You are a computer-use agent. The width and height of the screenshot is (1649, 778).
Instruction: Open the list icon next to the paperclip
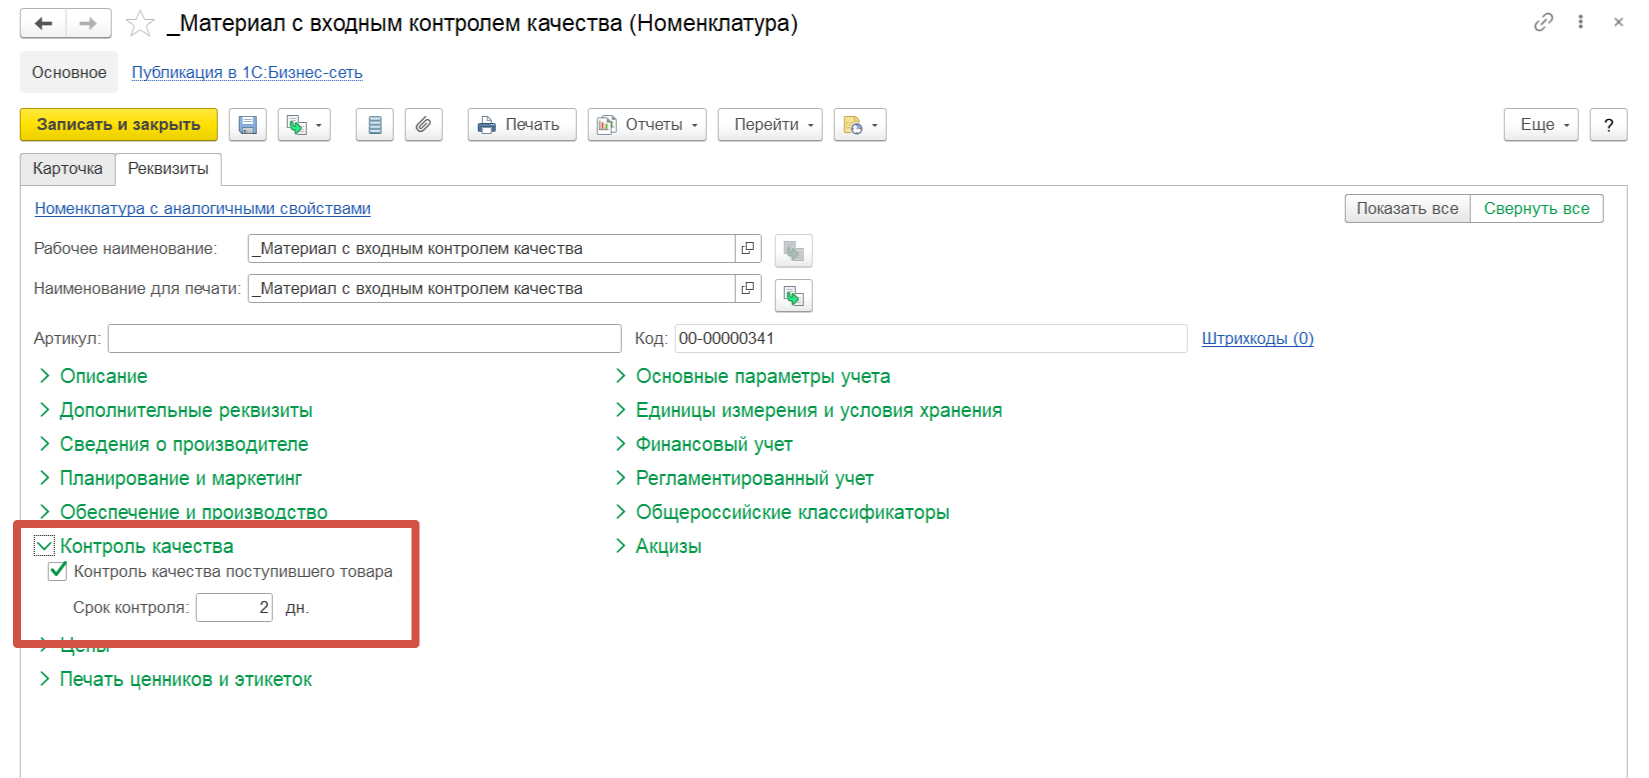coord(375,125)
